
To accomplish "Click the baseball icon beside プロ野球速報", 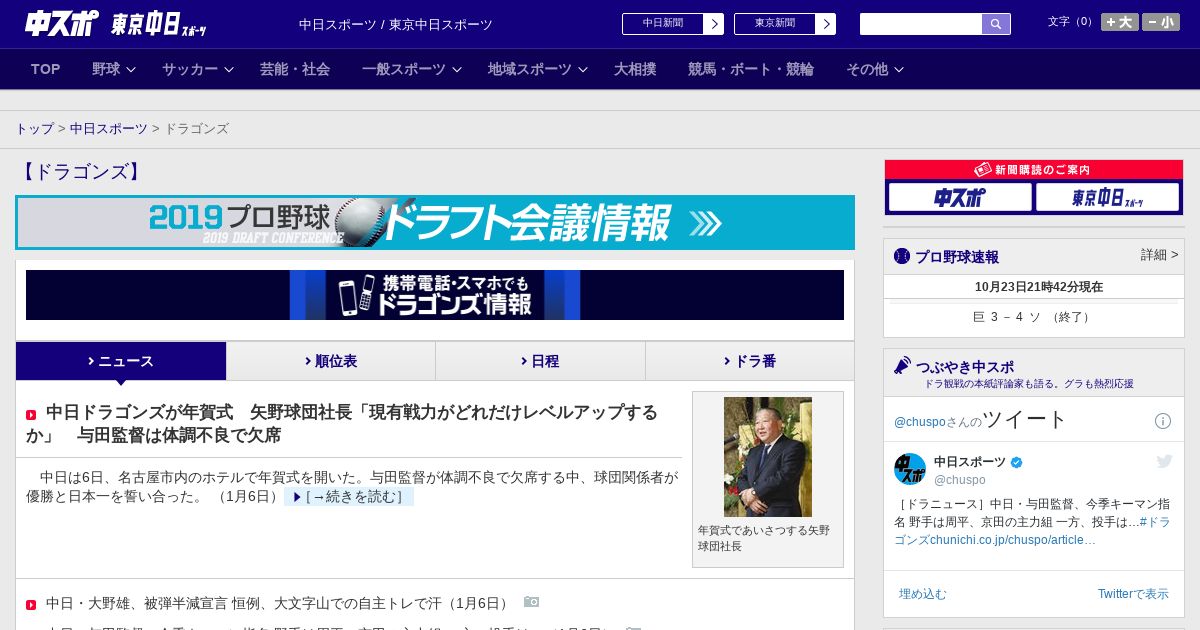I will click(x=902, y=256).
